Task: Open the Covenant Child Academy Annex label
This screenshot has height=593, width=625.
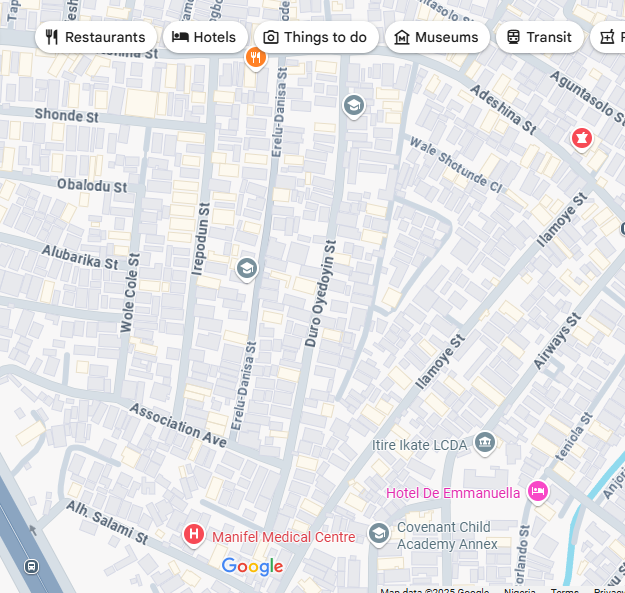Action: (447, 536)
